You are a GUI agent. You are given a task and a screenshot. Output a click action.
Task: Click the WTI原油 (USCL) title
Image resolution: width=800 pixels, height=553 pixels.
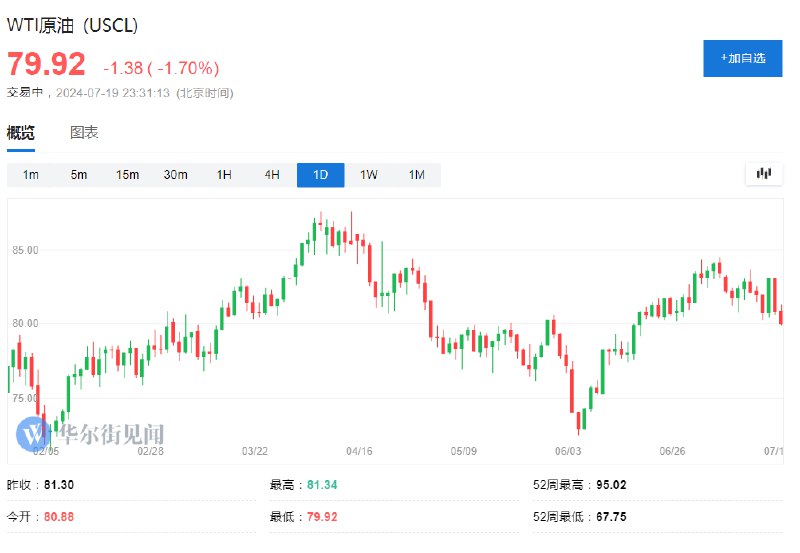pos(72,26)
